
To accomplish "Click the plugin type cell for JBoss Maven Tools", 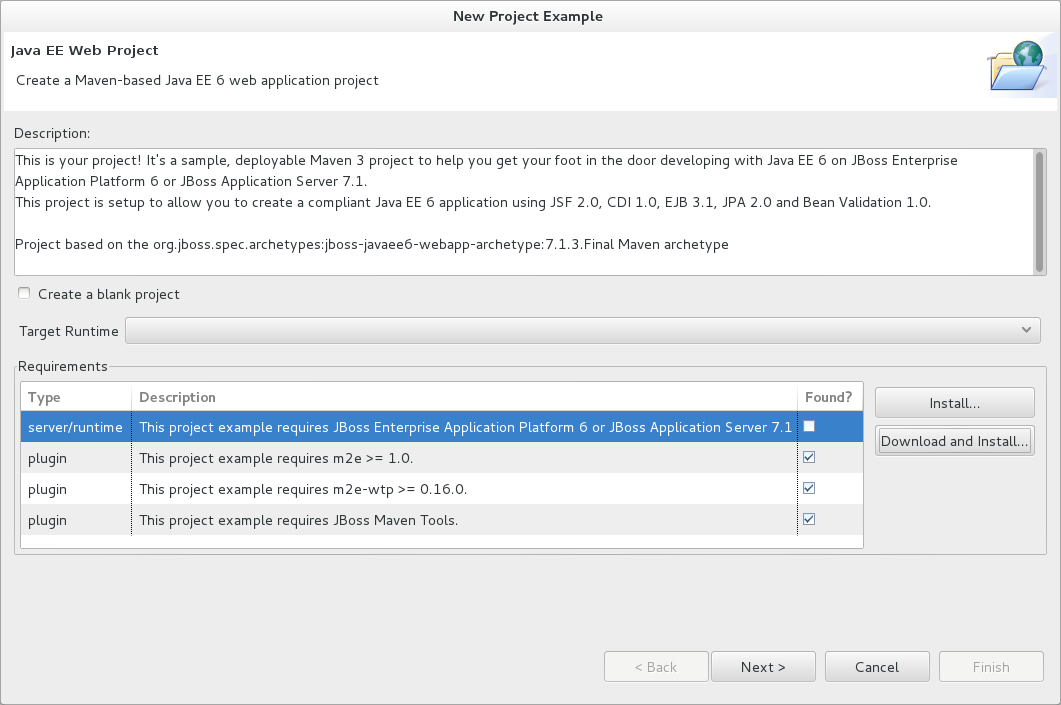I will pyautogui.click(x=47, y=520).
